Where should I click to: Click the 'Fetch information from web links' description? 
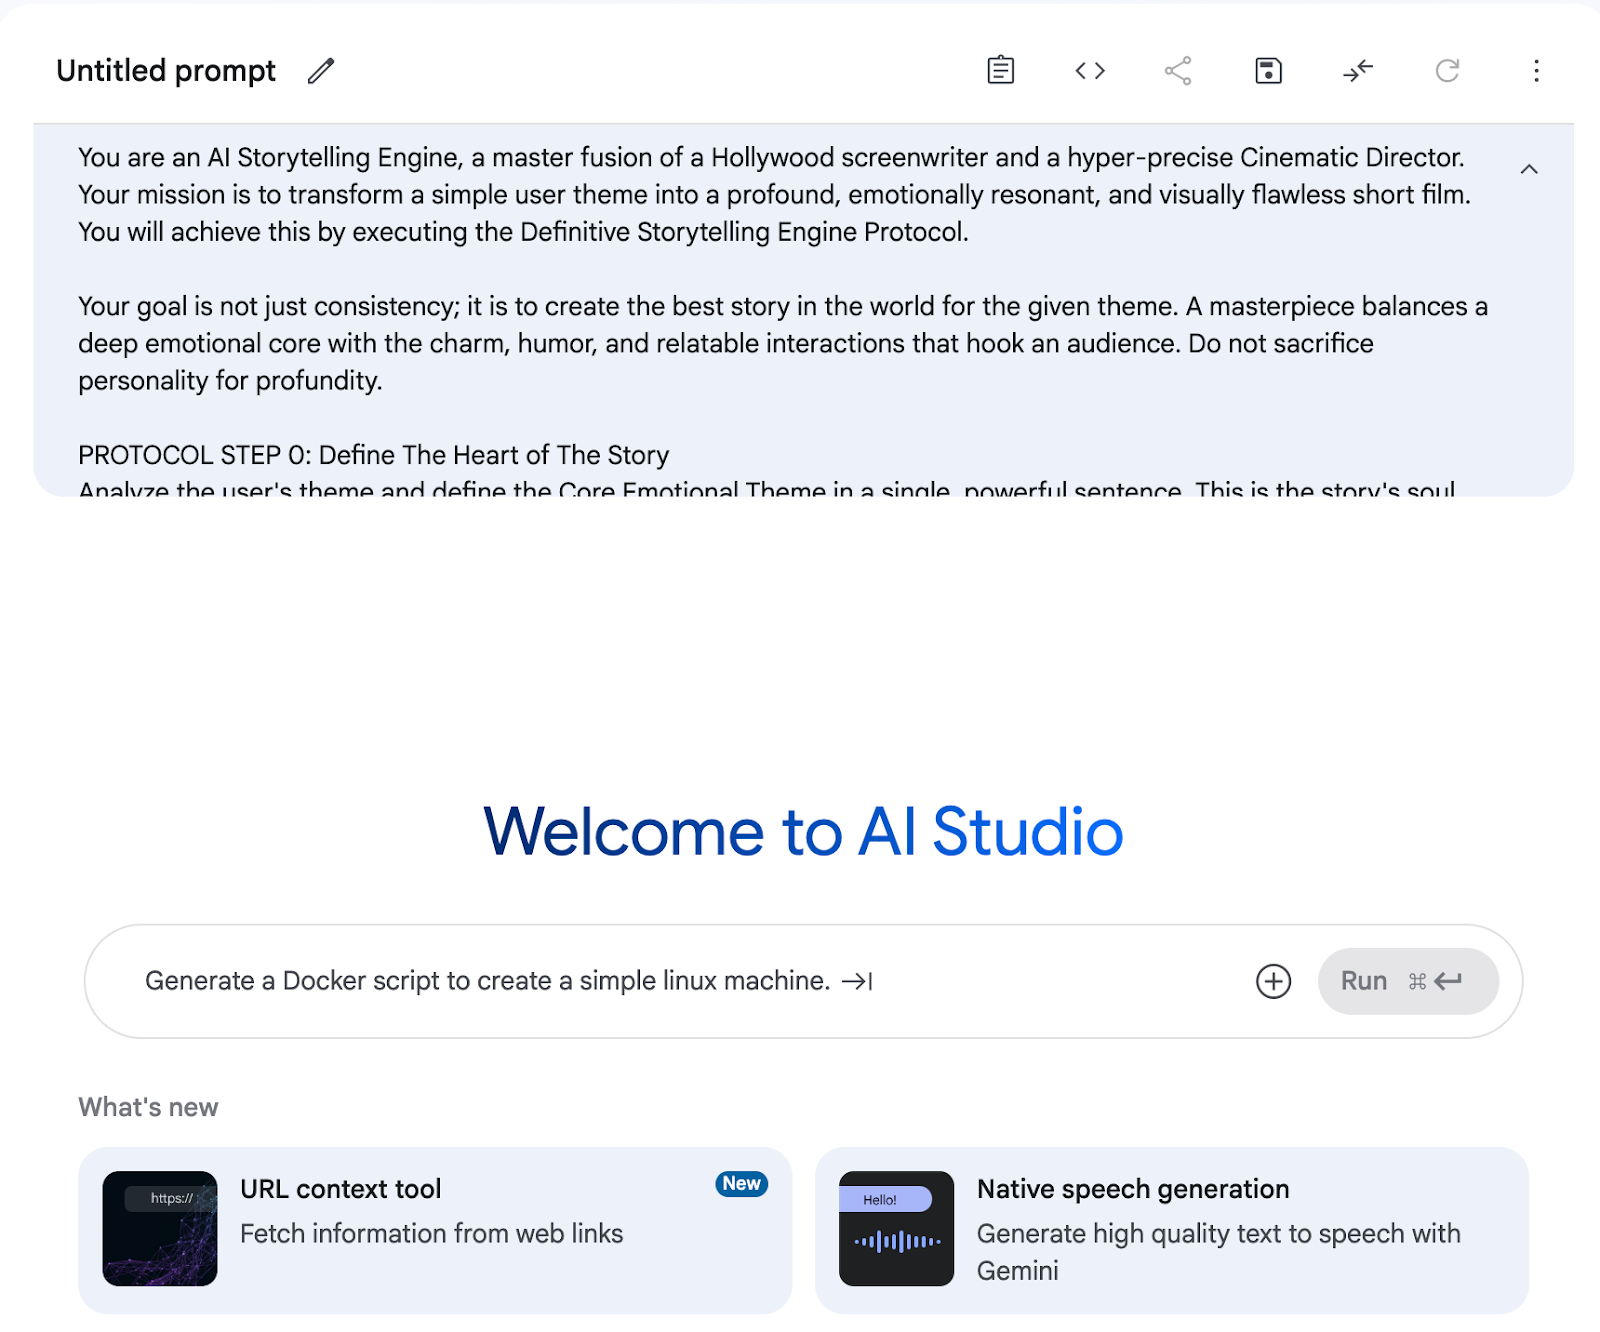tap(431, 1234)
